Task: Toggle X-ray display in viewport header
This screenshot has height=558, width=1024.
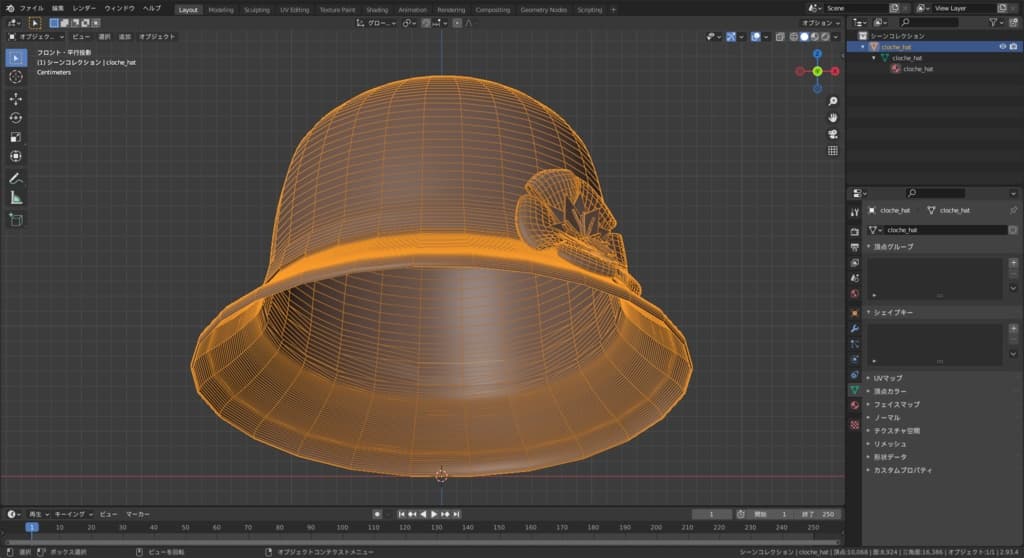Action: pyautogui.click(x=780, y=37)
